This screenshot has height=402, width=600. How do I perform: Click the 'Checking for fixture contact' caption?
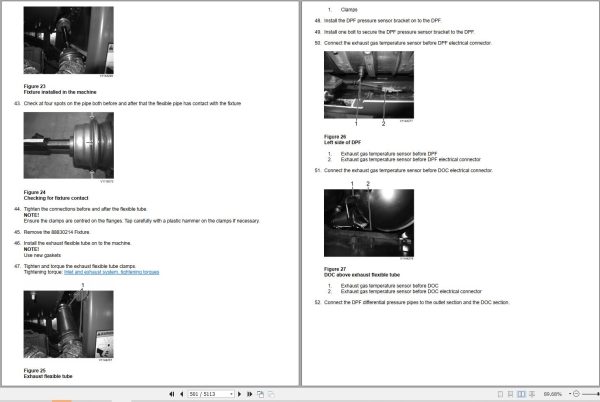56,198
